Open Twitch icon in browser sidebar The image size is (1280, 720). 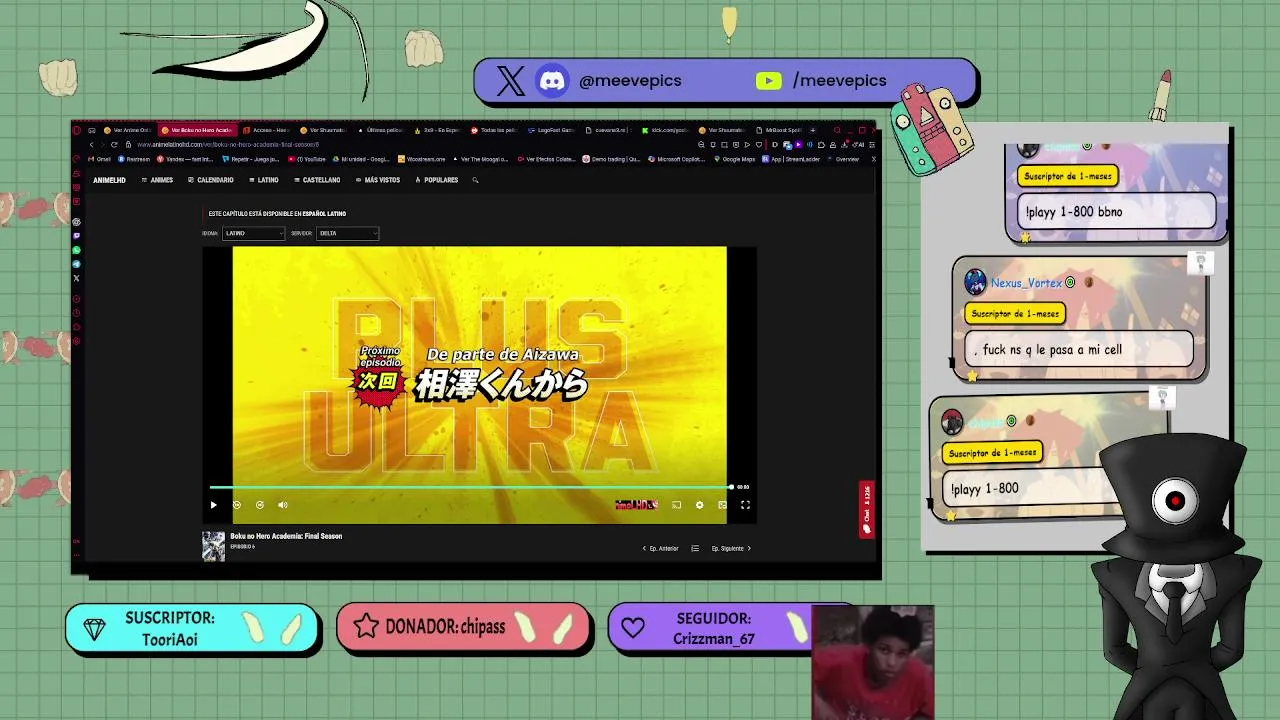click(x=76, y=236)
